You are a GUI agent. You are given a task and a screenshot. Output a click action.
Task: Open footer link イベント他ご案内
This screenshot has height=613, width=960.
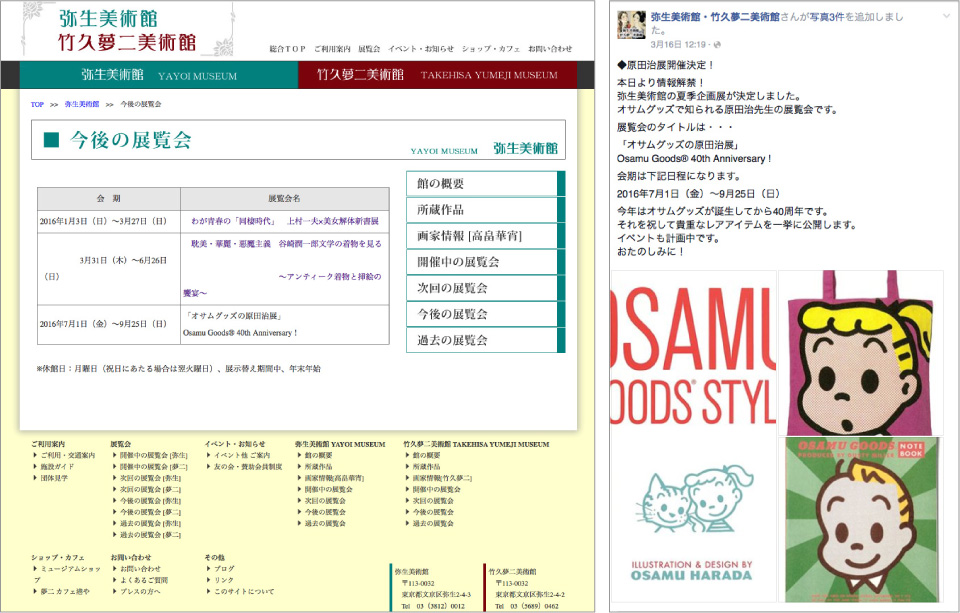tap(242, 456)
